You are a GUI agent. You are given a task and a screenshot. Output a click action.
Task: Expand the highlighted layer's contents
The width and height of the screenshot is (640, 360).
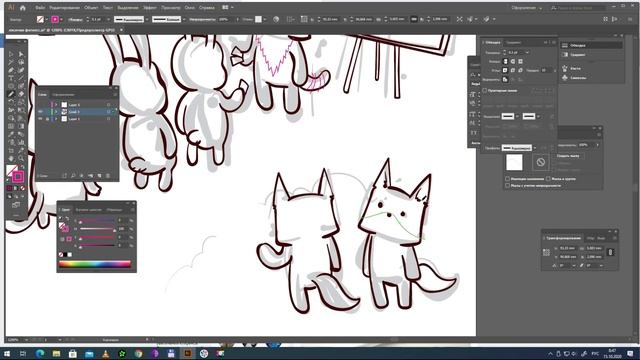(56, 111)
